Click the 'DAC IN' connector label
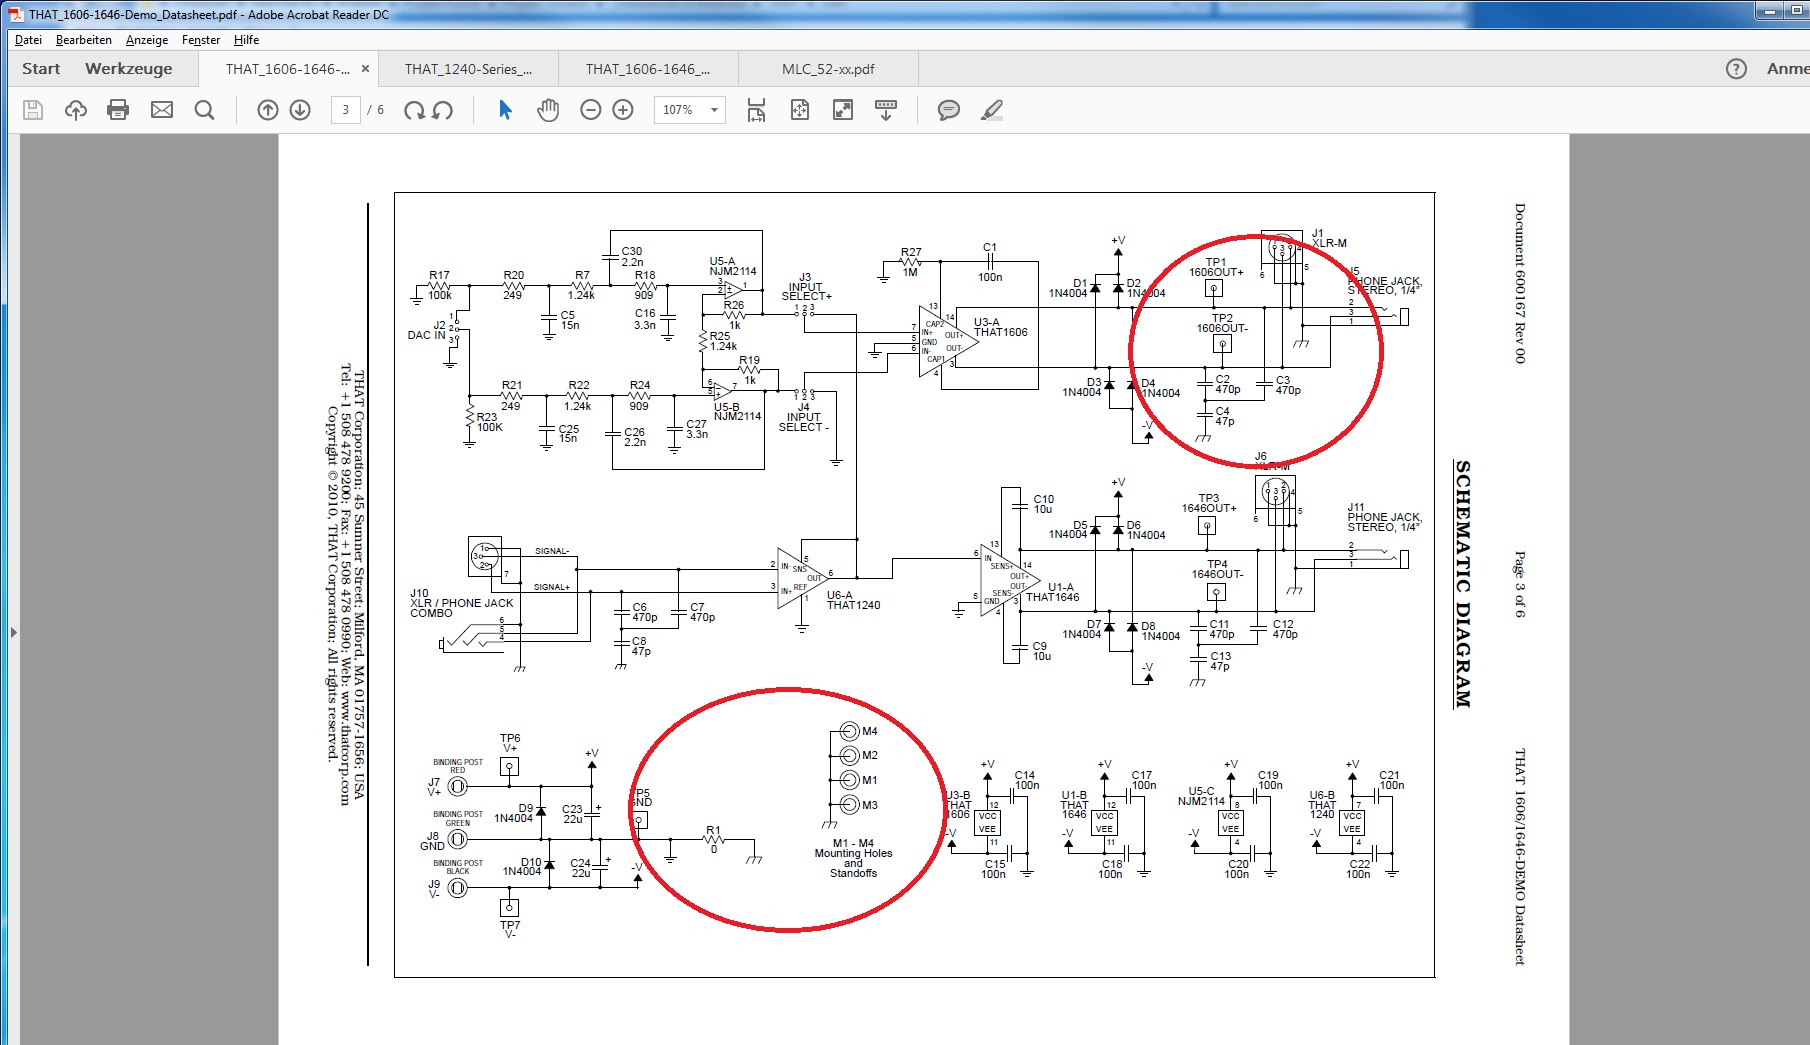1810x1045 pixels. coord(426,335)
